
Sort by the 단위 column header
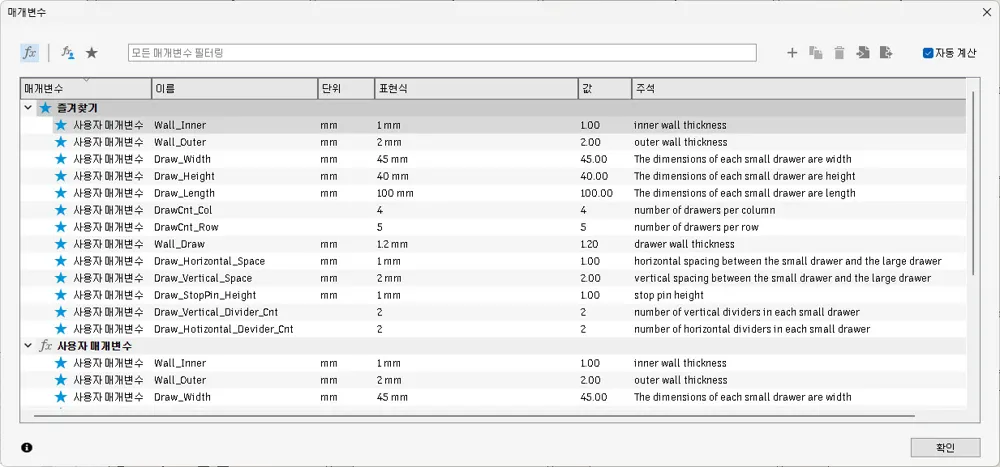pyautogui.click(x=346, y=88)
